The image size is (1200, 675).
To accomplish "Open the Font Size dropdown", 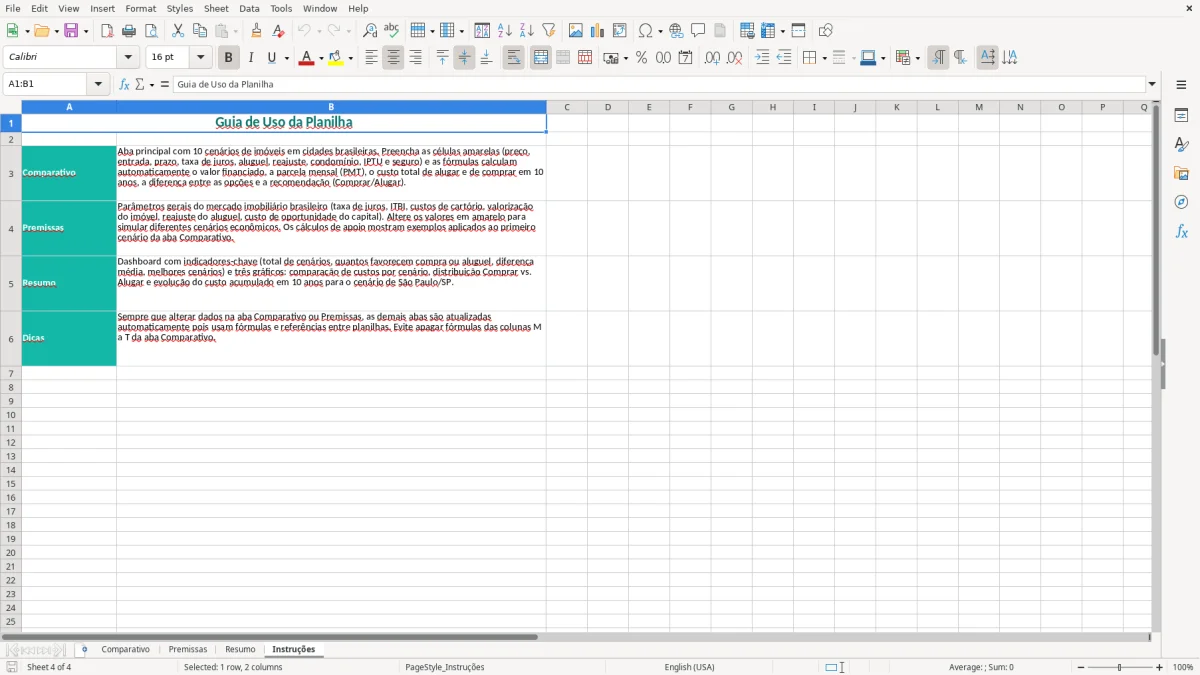I will (200, 58).
